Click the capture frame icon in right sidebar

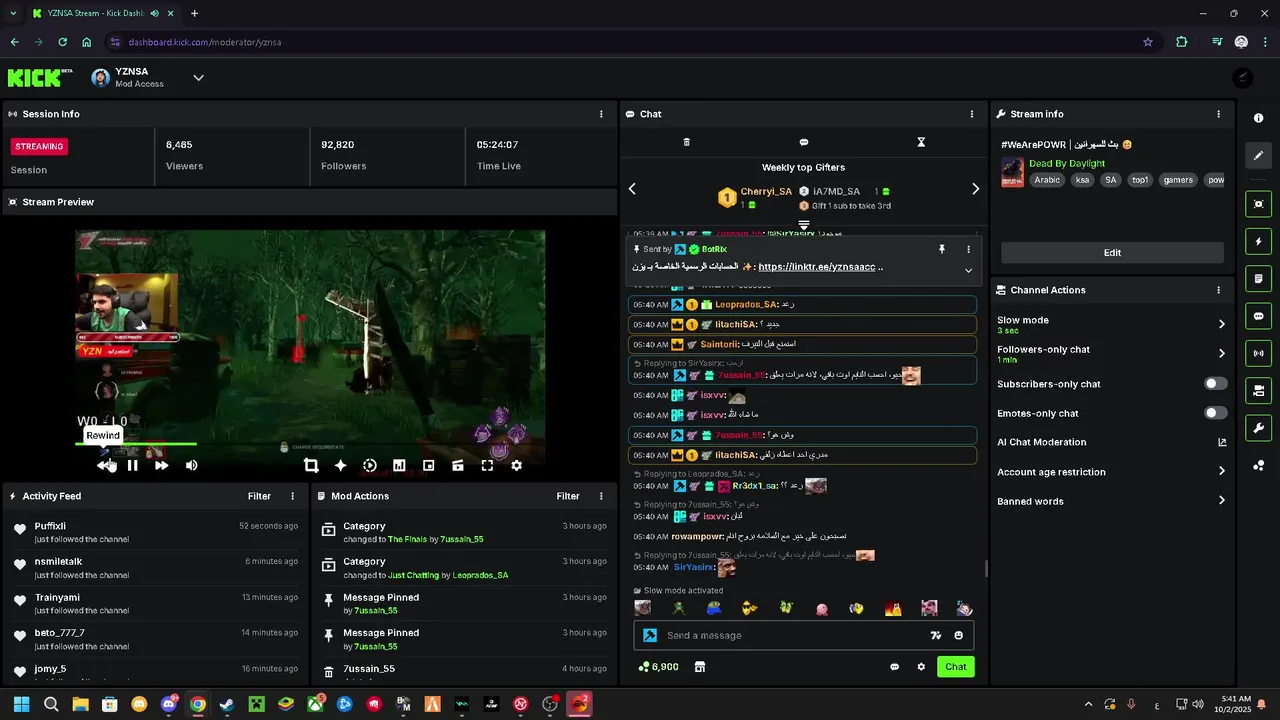pos(1258,204)
